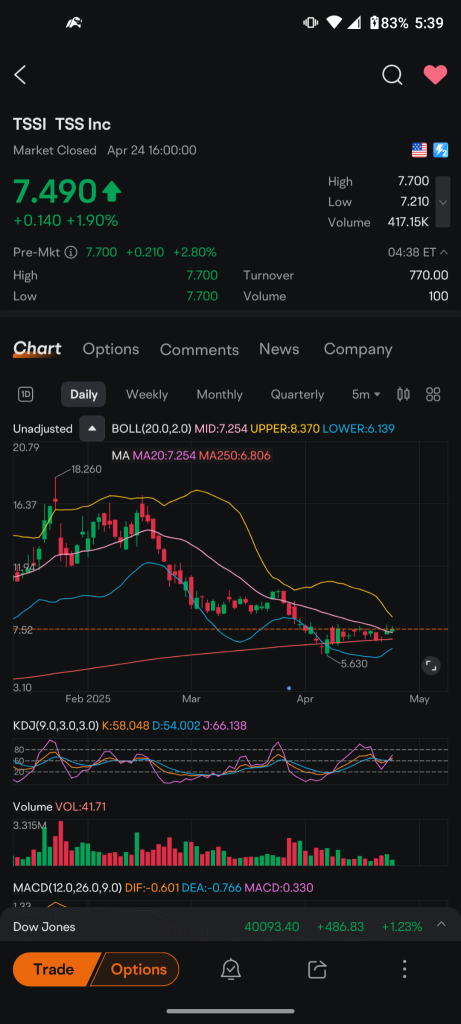The height and width of the screenshot is (1024, 461).
Task: Select the Daily timeframe
Action: point(84,394)
